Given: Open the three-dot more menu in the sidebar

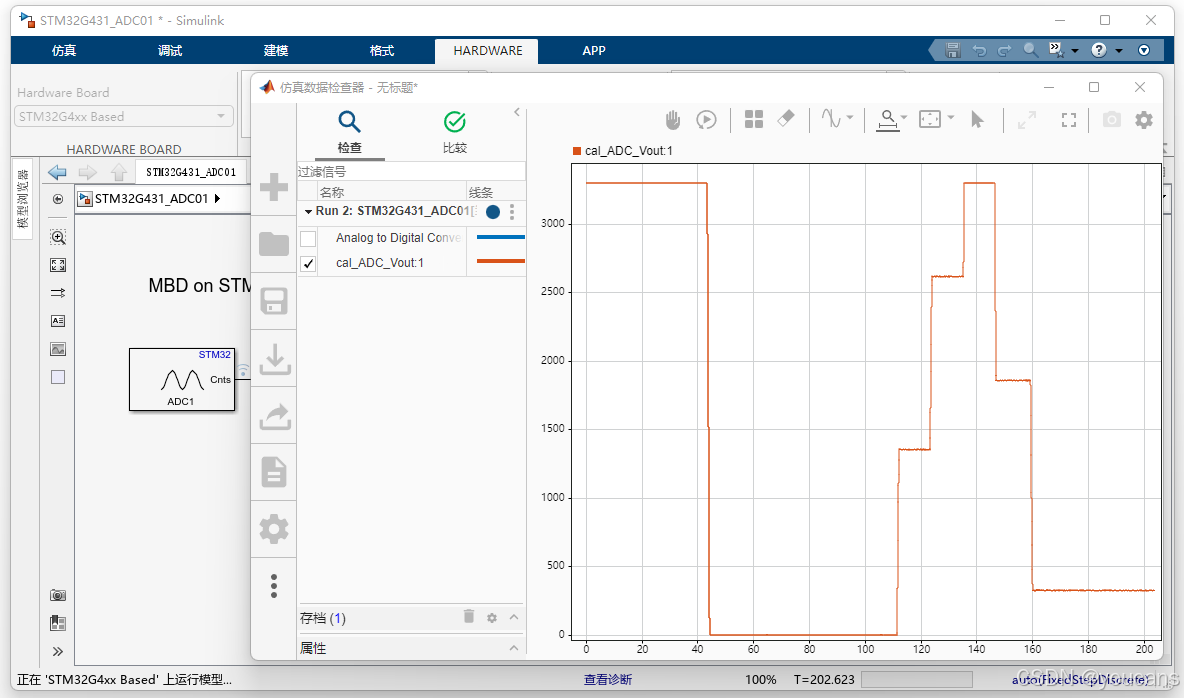Looking at the screenshot, I should 273,585.
